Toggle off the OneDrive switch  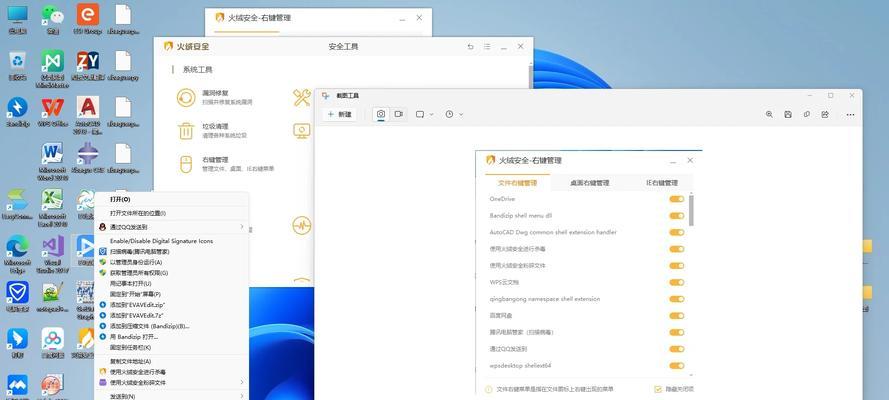[676, 199]
